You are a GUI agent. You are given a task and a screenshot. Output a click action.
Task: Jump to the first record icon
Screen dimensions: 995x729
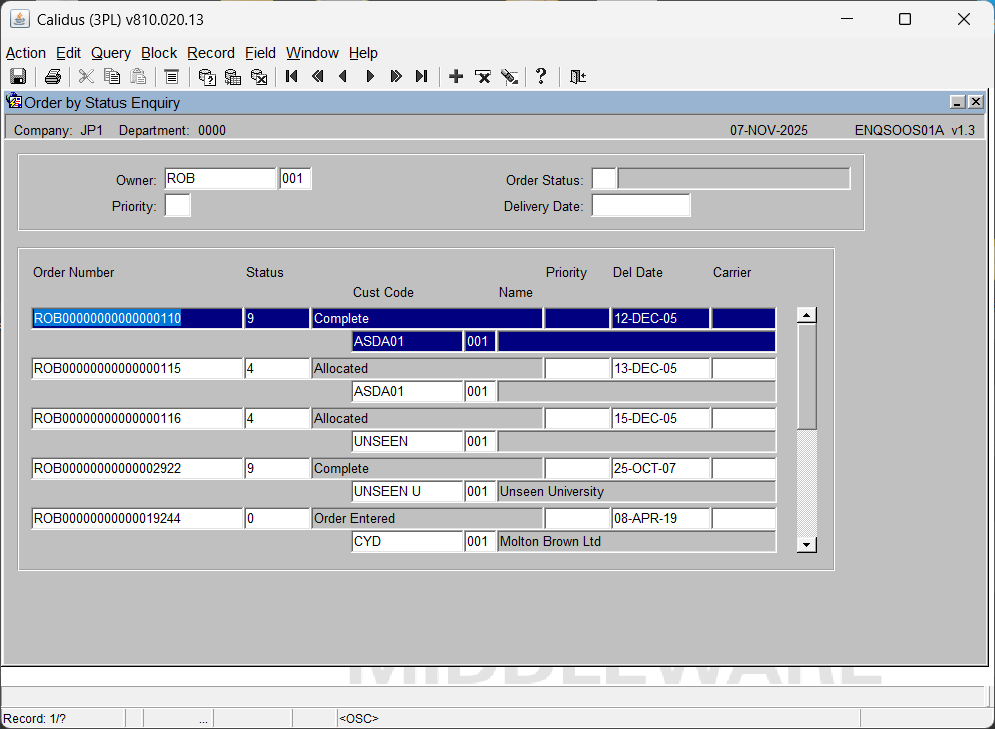292,77
